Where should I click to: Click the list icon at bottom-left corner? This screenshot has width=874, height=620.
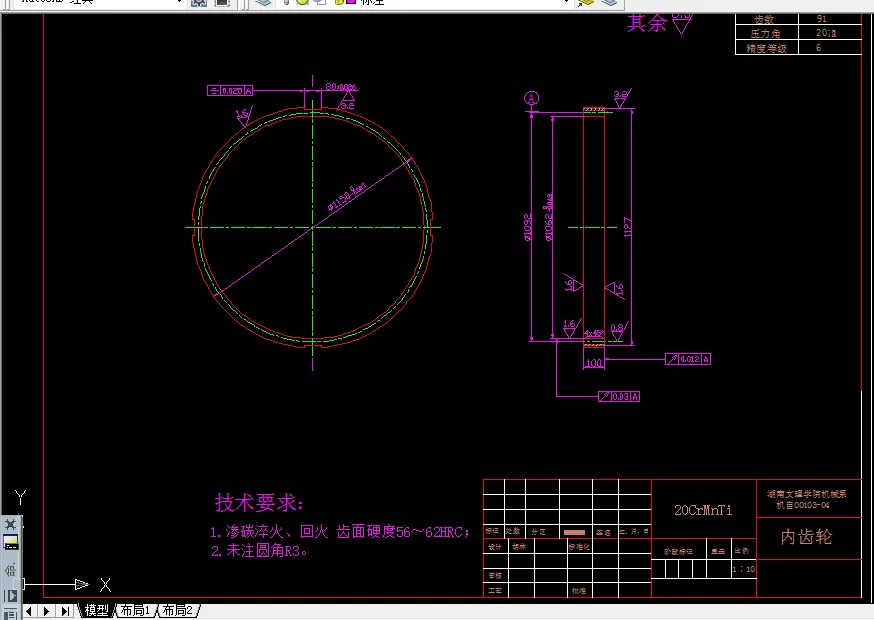coord(9,615)
